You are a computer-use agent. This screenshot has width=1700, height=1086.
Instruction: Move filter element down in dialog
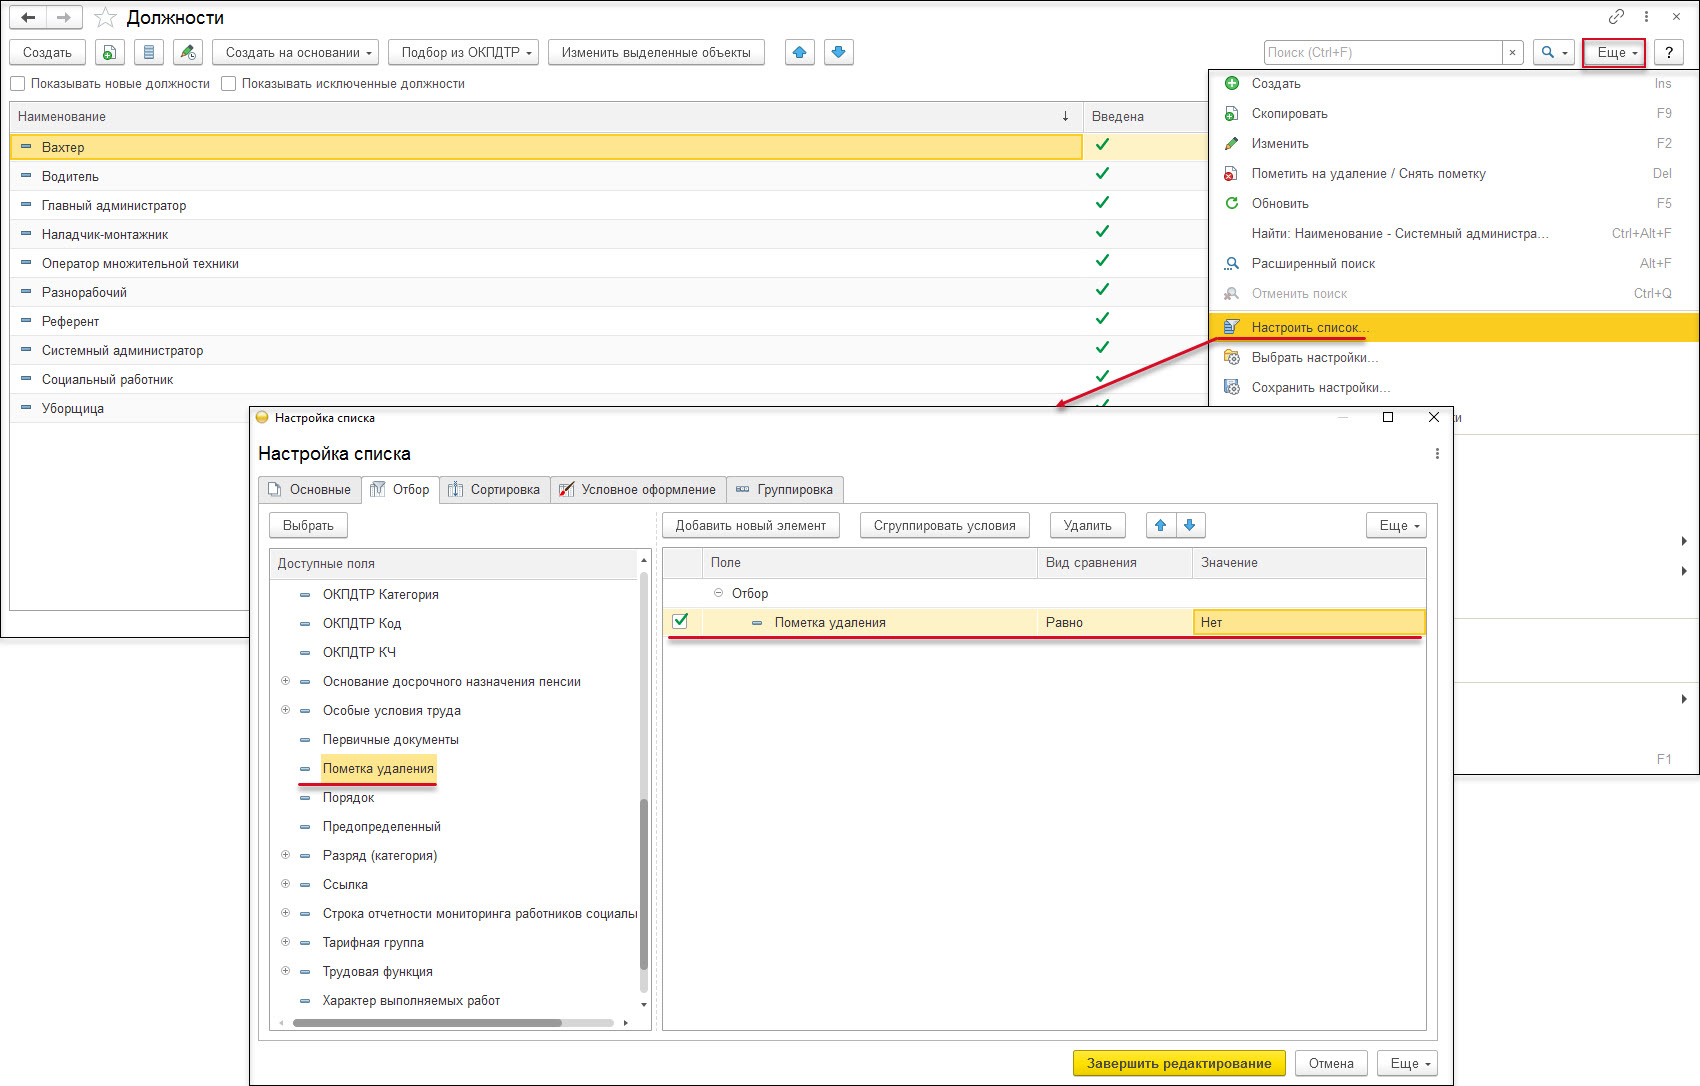coord(1190,525)
